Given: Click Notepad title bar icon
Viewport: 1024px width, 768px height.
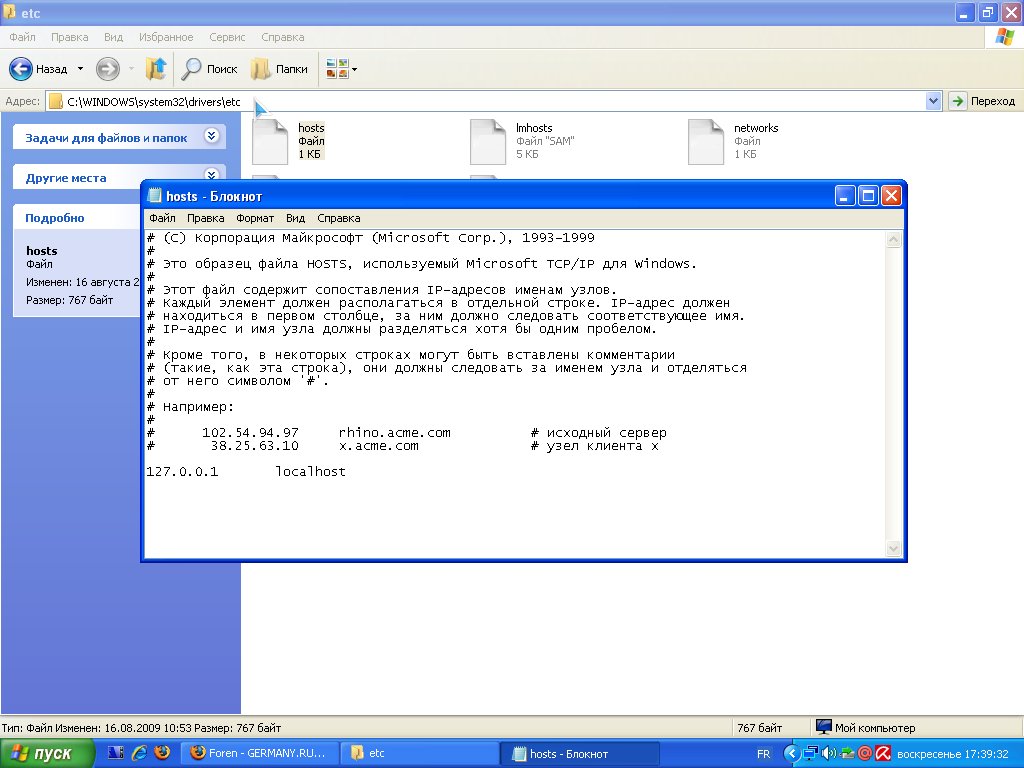Looking at the screenshot, I should pos(154,196).
